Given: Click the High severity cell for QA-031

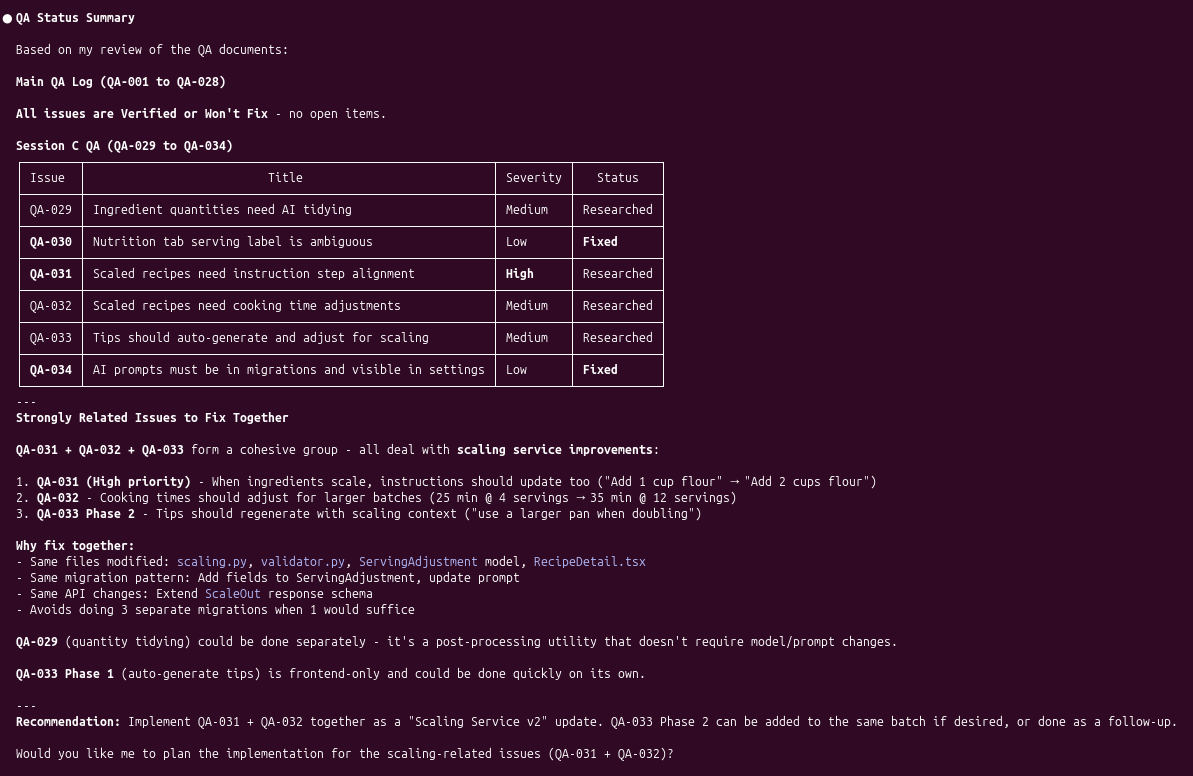Looking at the screenshot, I should point(520,274).
